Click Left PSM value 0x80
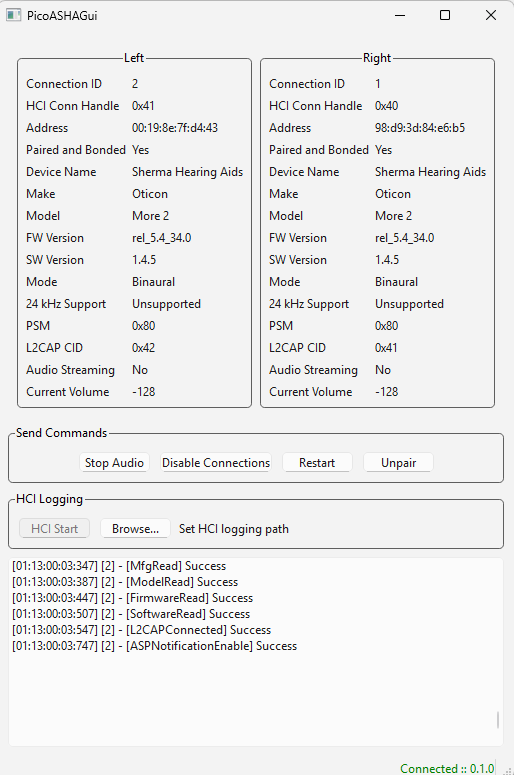Screen dimensions: 514x775 pyautogui.click(x=143, y=326)
